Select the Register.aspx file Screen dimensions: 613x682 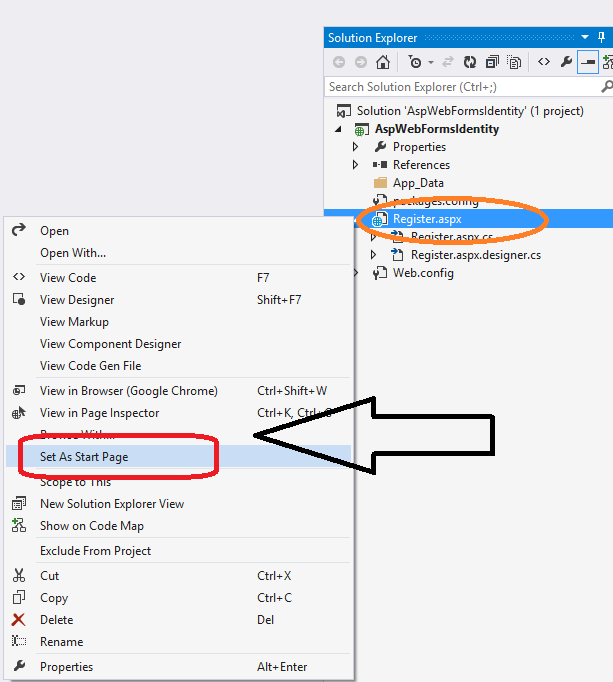pos(427,219)
